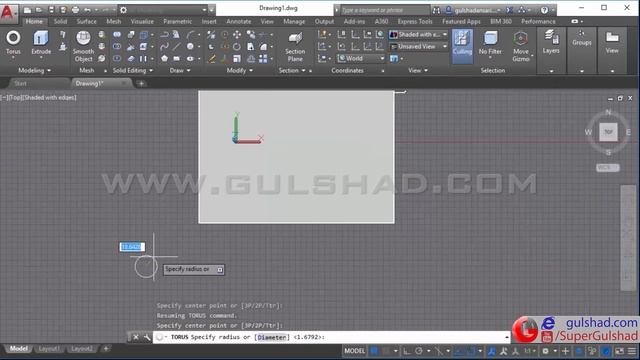640x360 pixels.
Task: Expand the Modify panel
Action: [240, 70]
